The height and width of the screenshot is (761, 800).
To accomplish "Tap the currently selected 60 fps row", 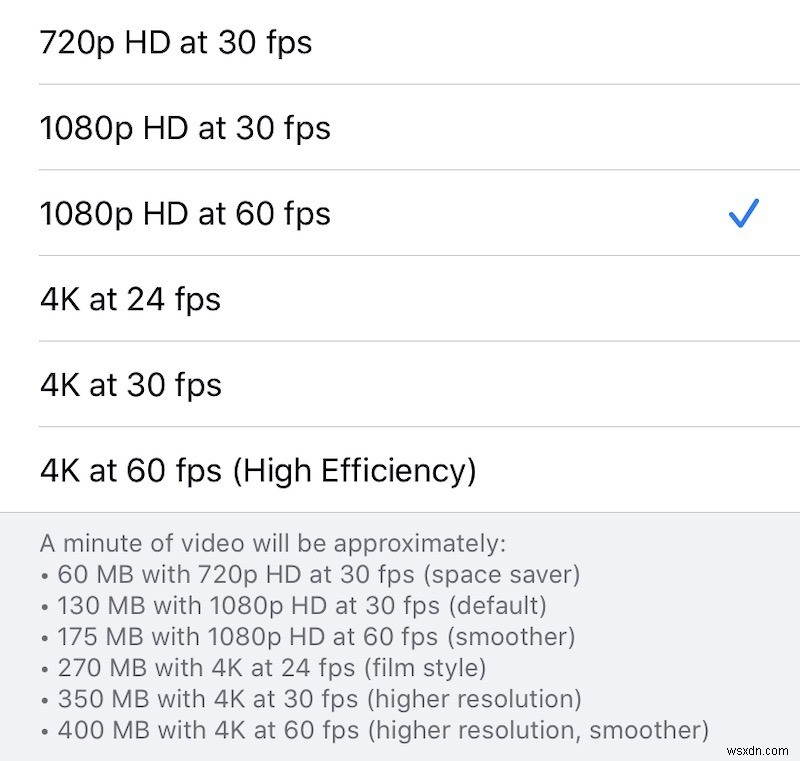I will coord(400,214).
